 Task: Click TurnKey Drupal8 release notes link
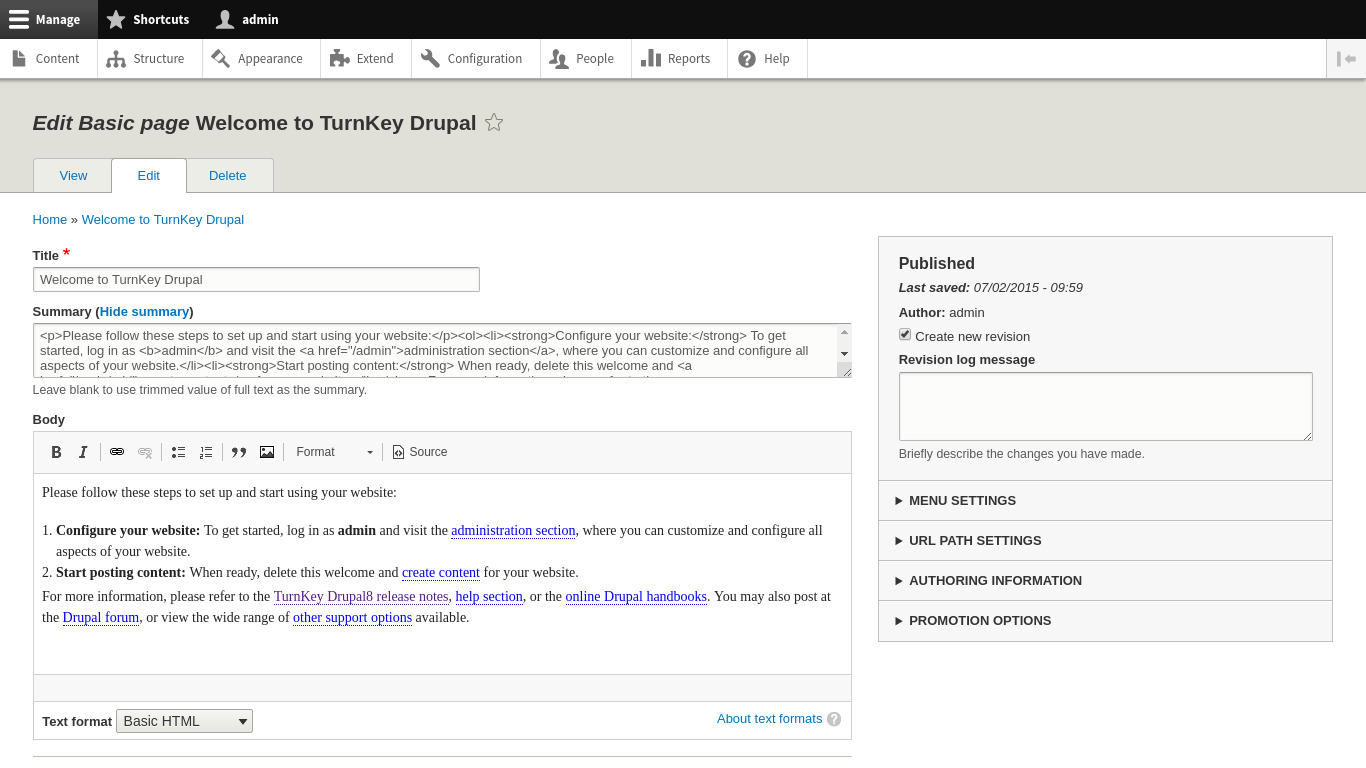point(361,597)
